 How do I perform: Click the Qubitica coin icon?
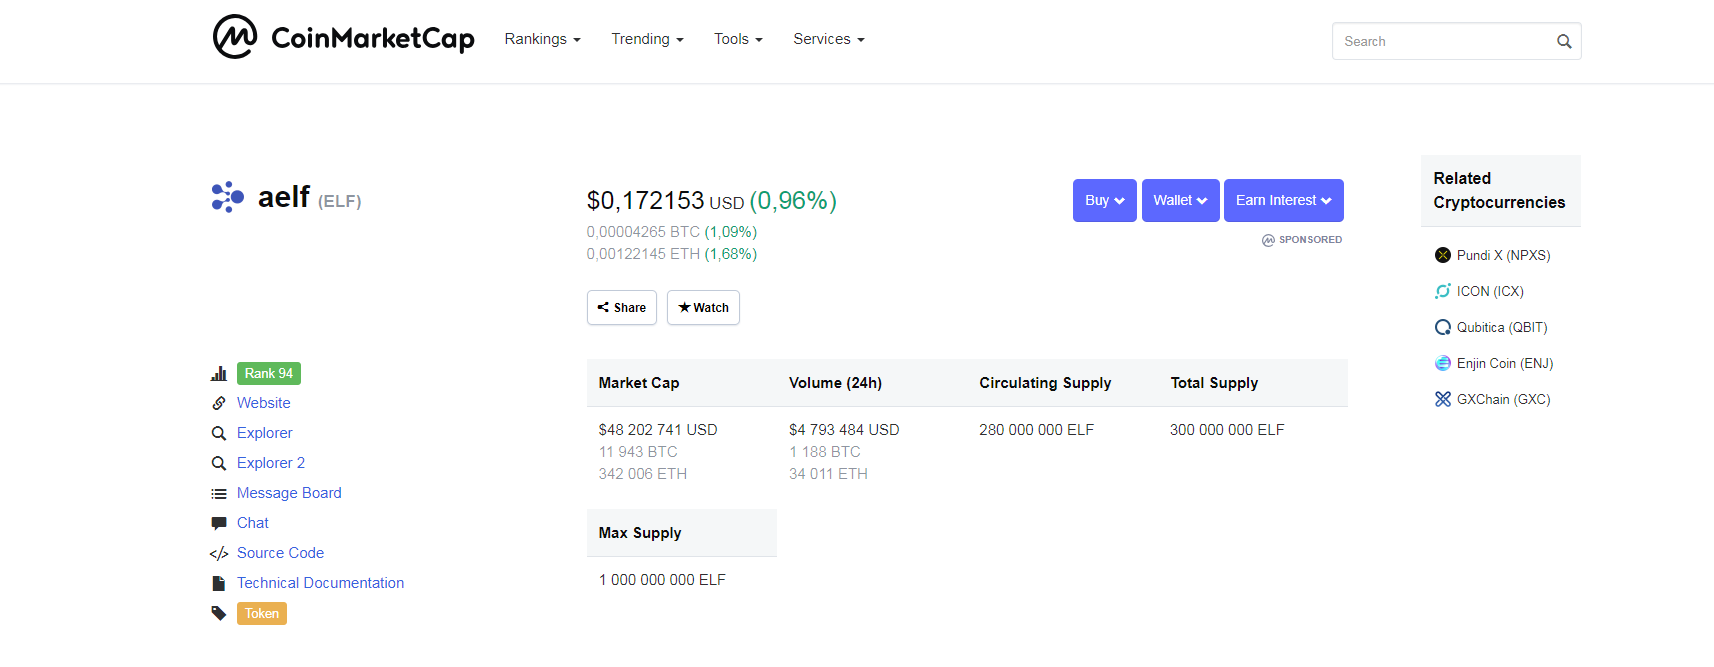click(1442, 327)
